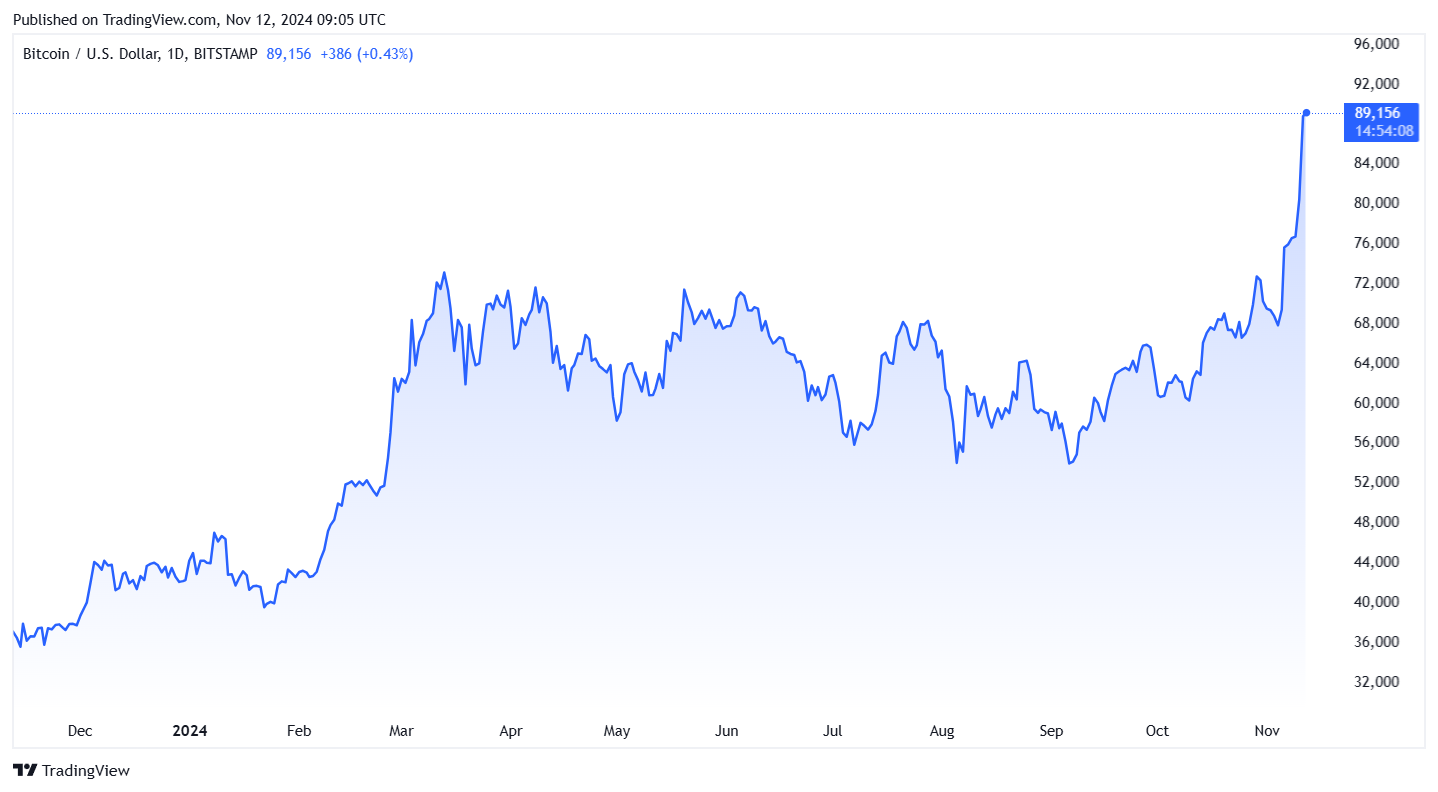Viewport: 1438px width, 792px height.
Task: Select the 64,000 level on price axis
Action: click(x=1375, y=363)
